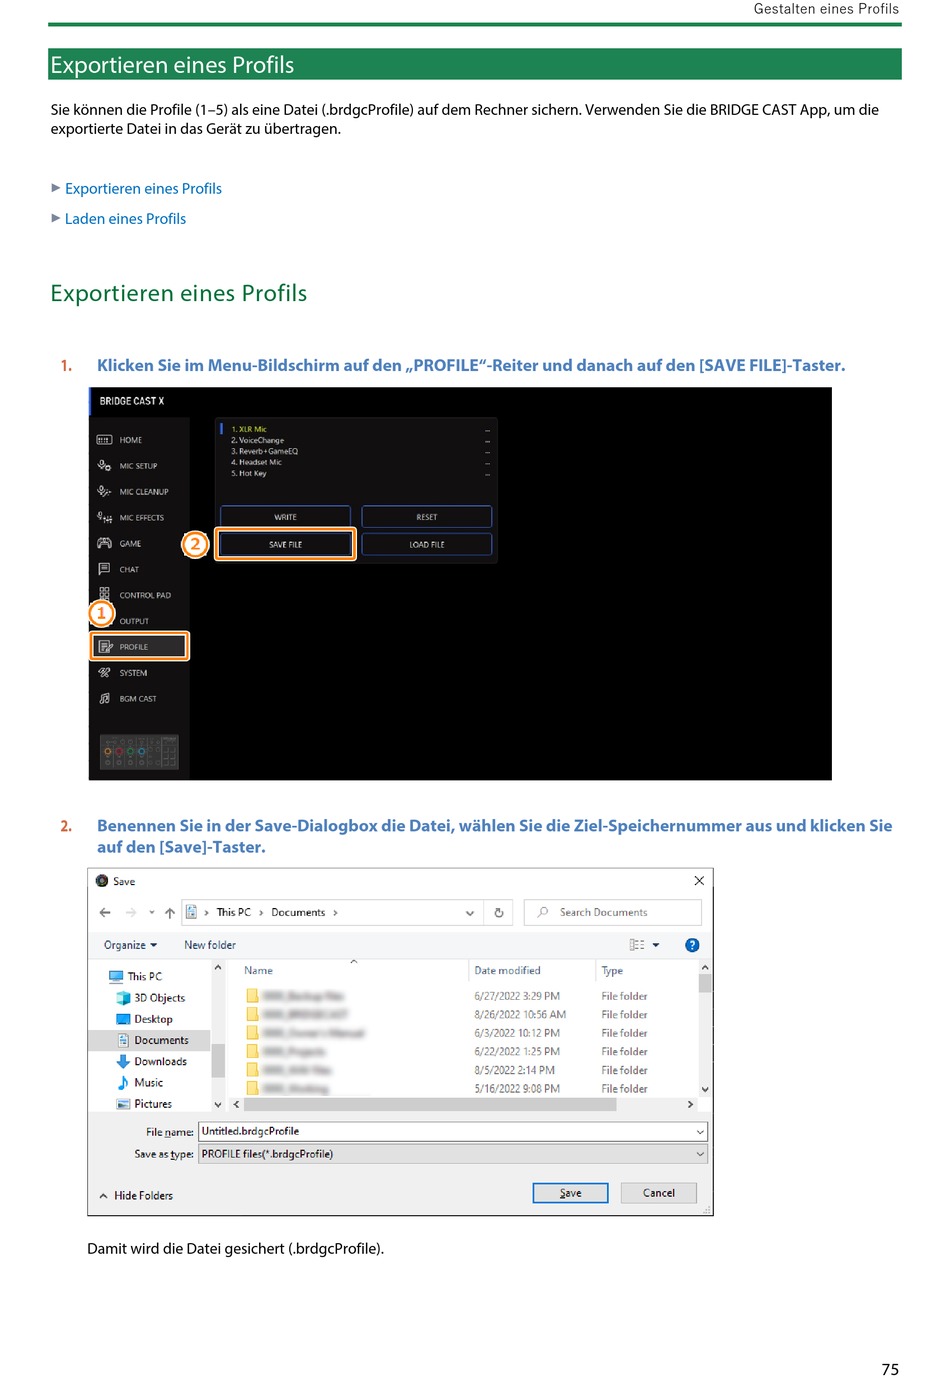Click 'Documents' in the address path
The height and width of the screenshot is (1378, 950).
(x=298, y=912)
